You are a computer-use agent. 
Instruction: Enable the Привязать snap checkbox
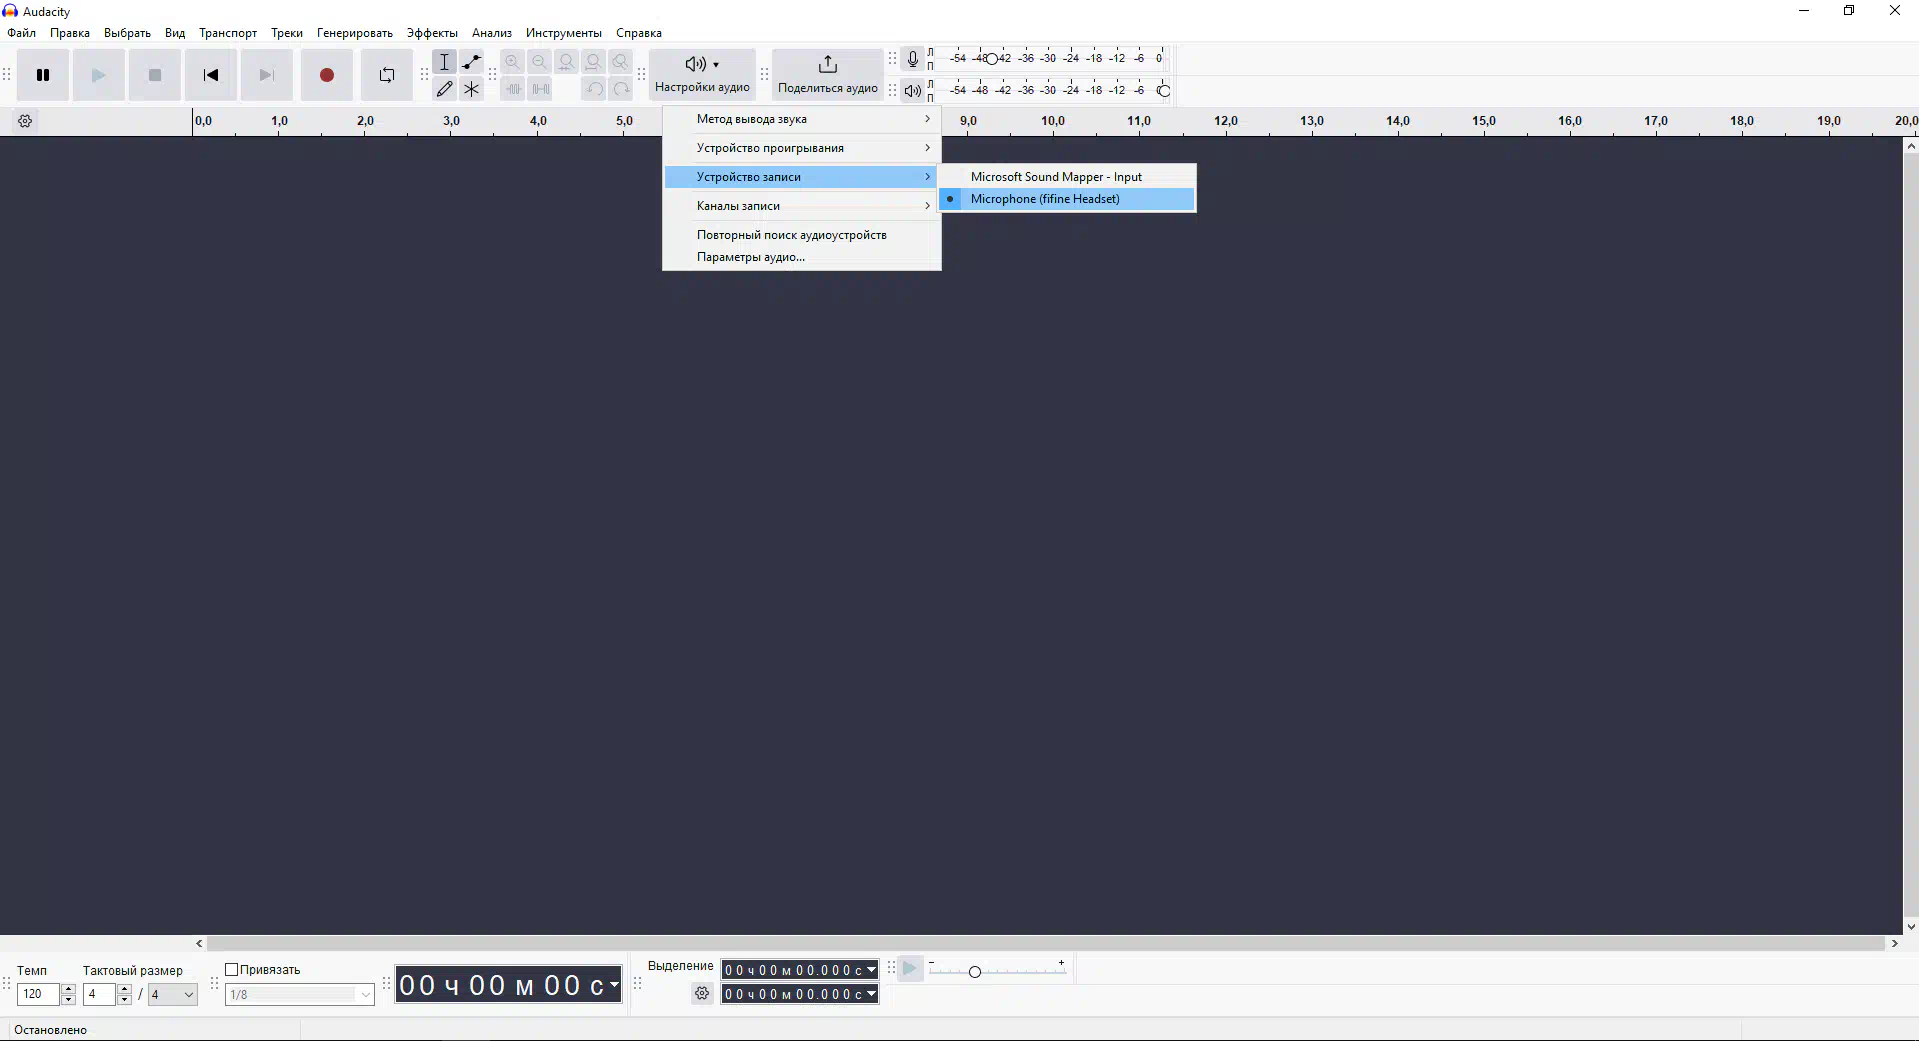232,970
